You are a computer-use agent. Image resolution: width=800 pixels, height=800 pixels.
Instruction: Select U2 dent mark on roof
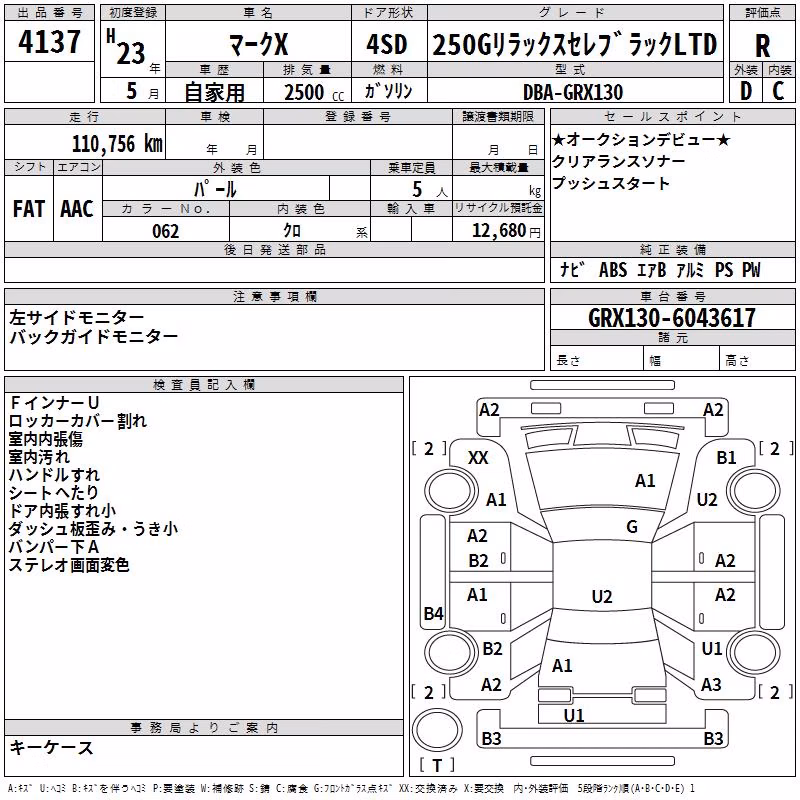(602, 596)
